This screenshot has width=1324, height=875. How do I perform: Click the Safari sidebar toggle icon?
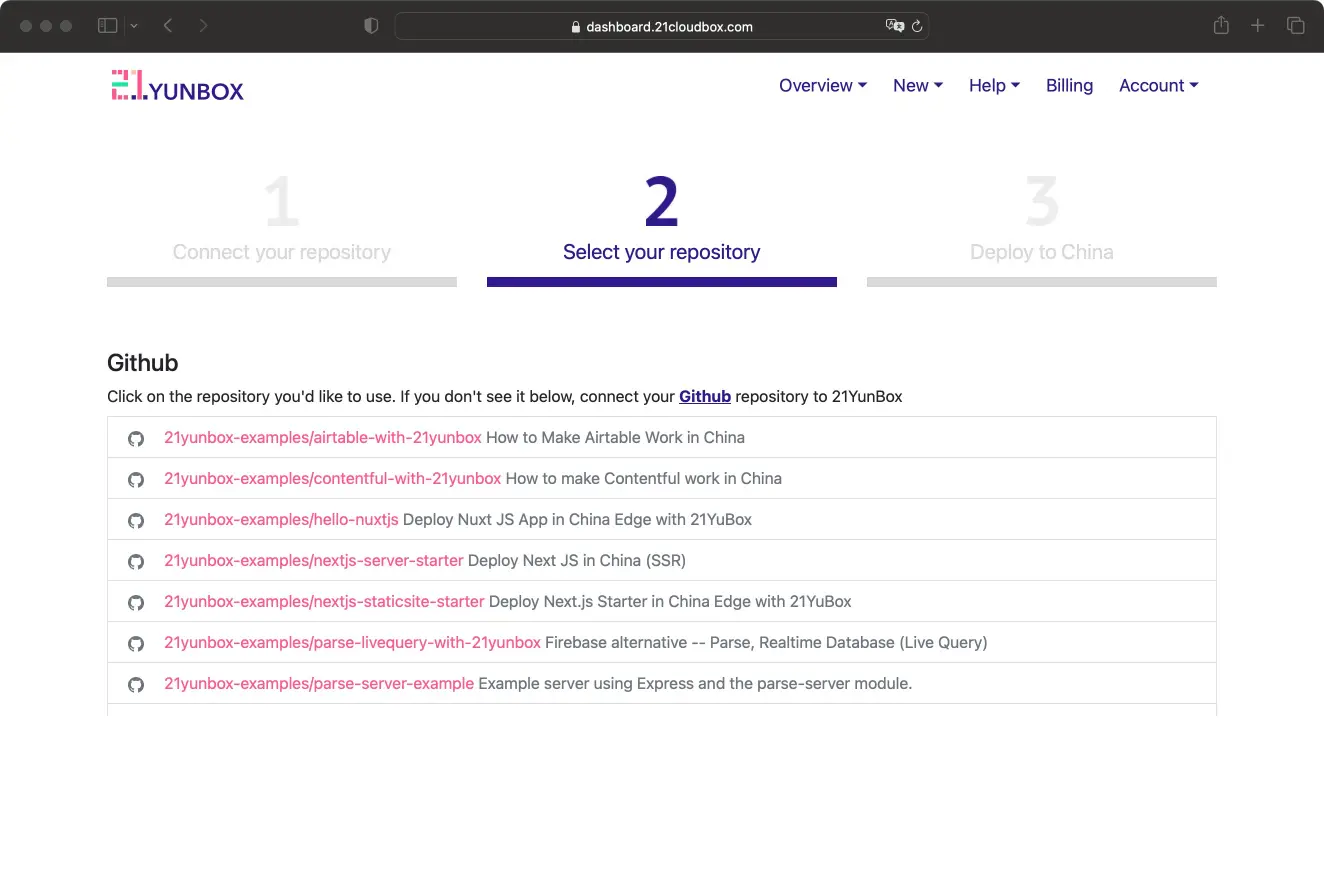coord(108,26)
